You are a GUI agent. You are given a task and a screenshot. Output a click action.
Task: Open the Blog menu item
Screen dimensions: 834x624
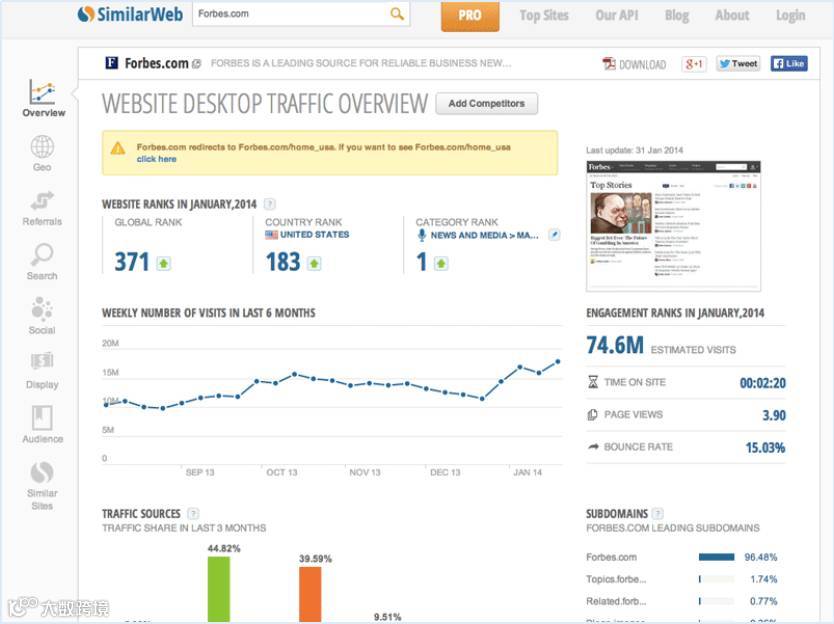click(x=677, y=15)
